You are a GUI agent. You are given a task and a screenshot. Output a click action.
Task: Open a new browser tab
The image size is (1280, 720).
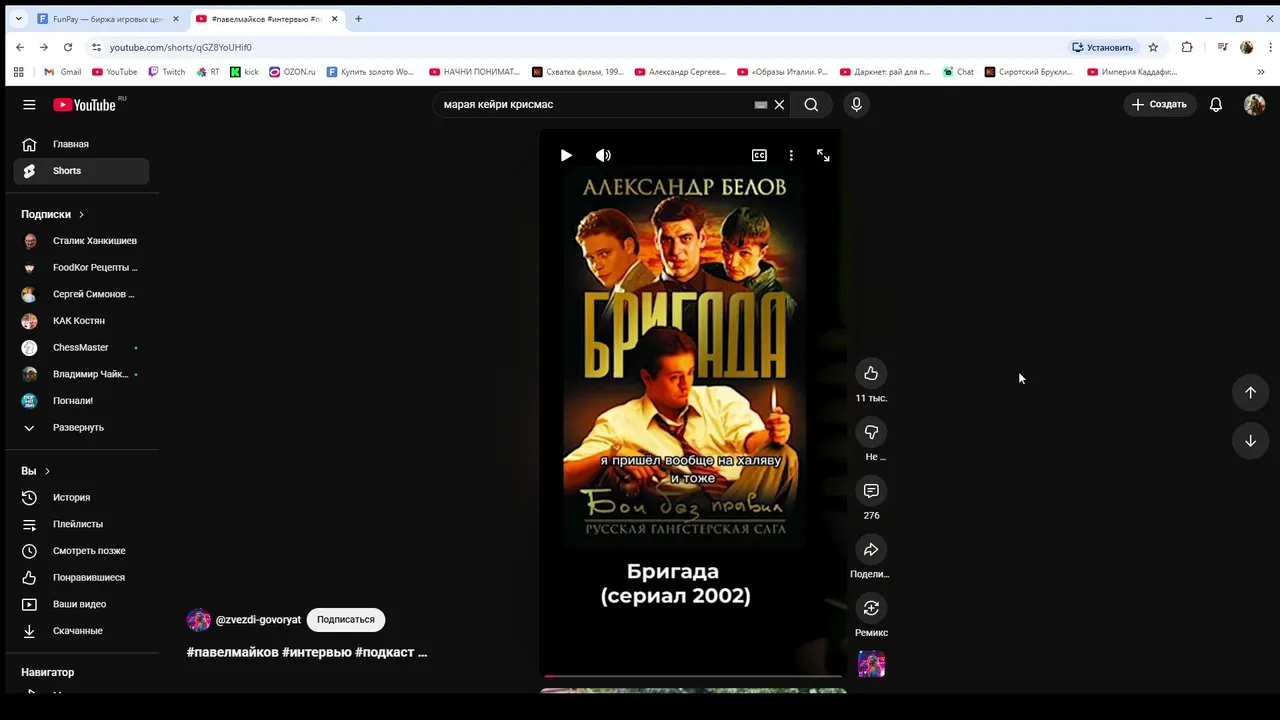click(x=358, y=19)
